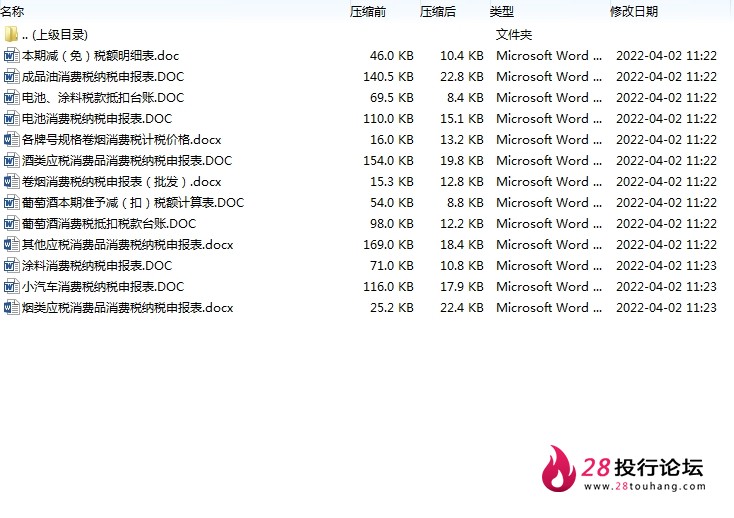
Task: Click the 16.0 KB original size value
Action: click(391, 140)
